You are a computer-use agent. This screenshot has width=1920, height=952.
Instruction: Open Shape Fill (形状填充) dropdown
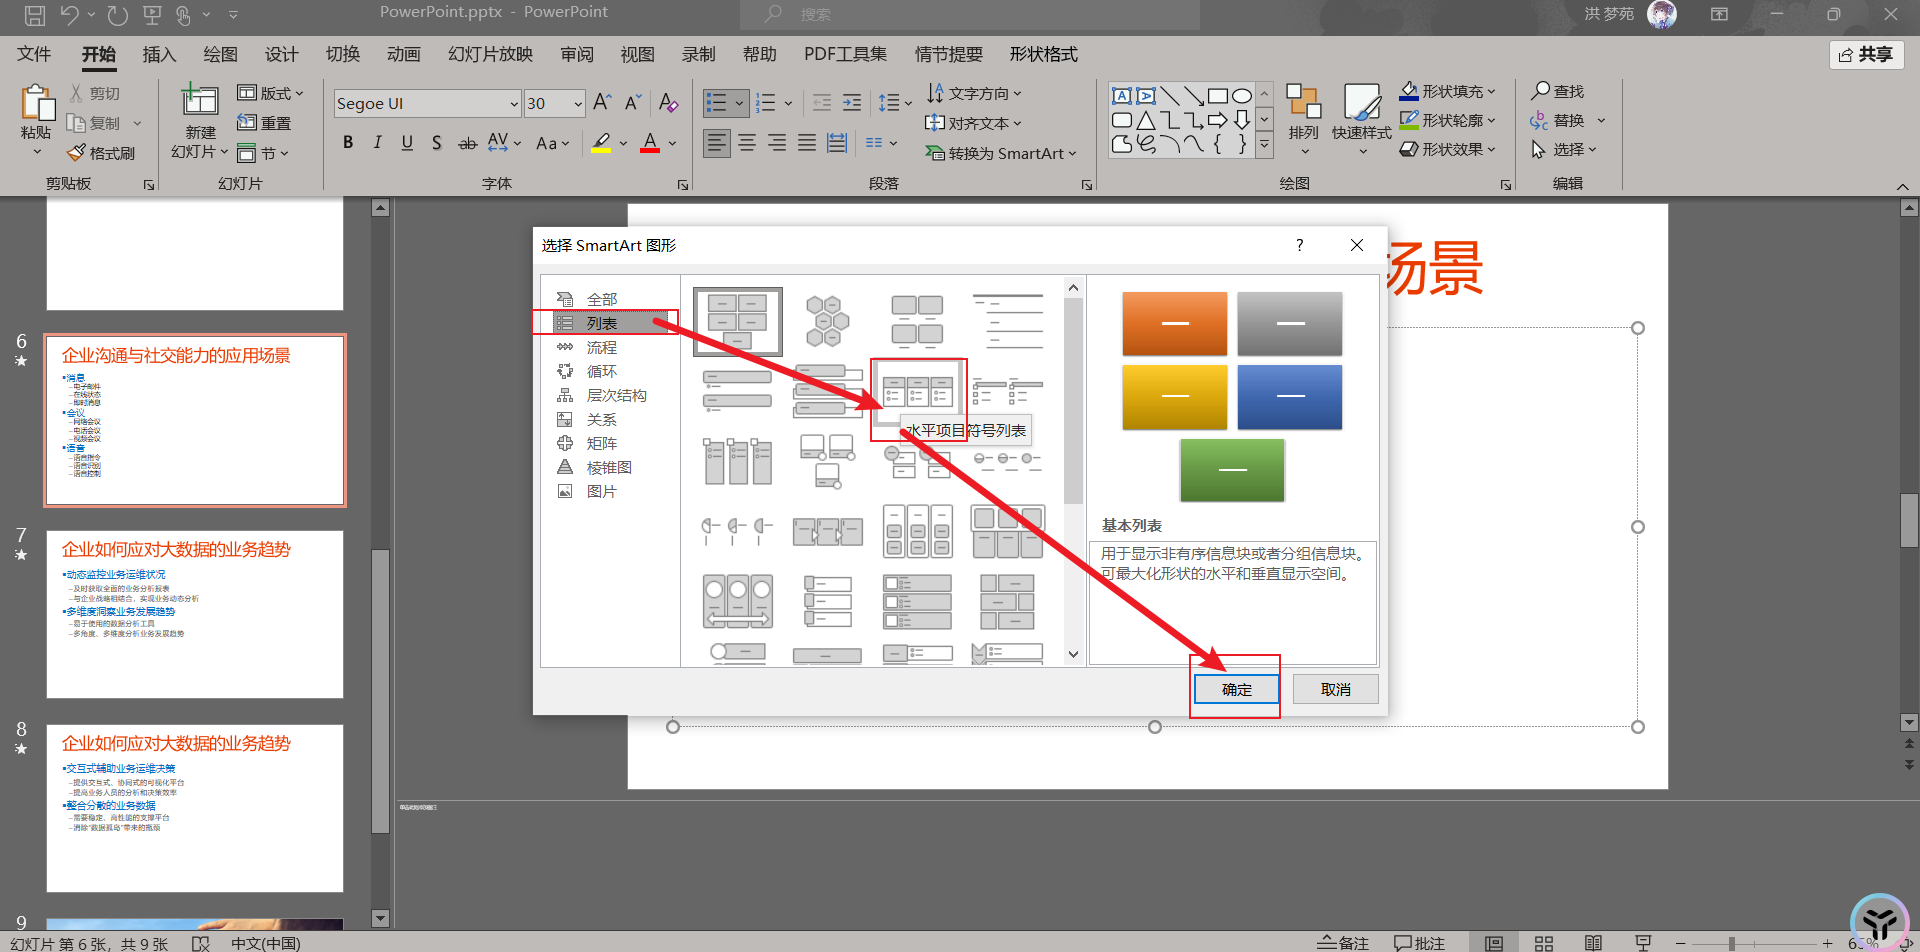coord(1447,91)
